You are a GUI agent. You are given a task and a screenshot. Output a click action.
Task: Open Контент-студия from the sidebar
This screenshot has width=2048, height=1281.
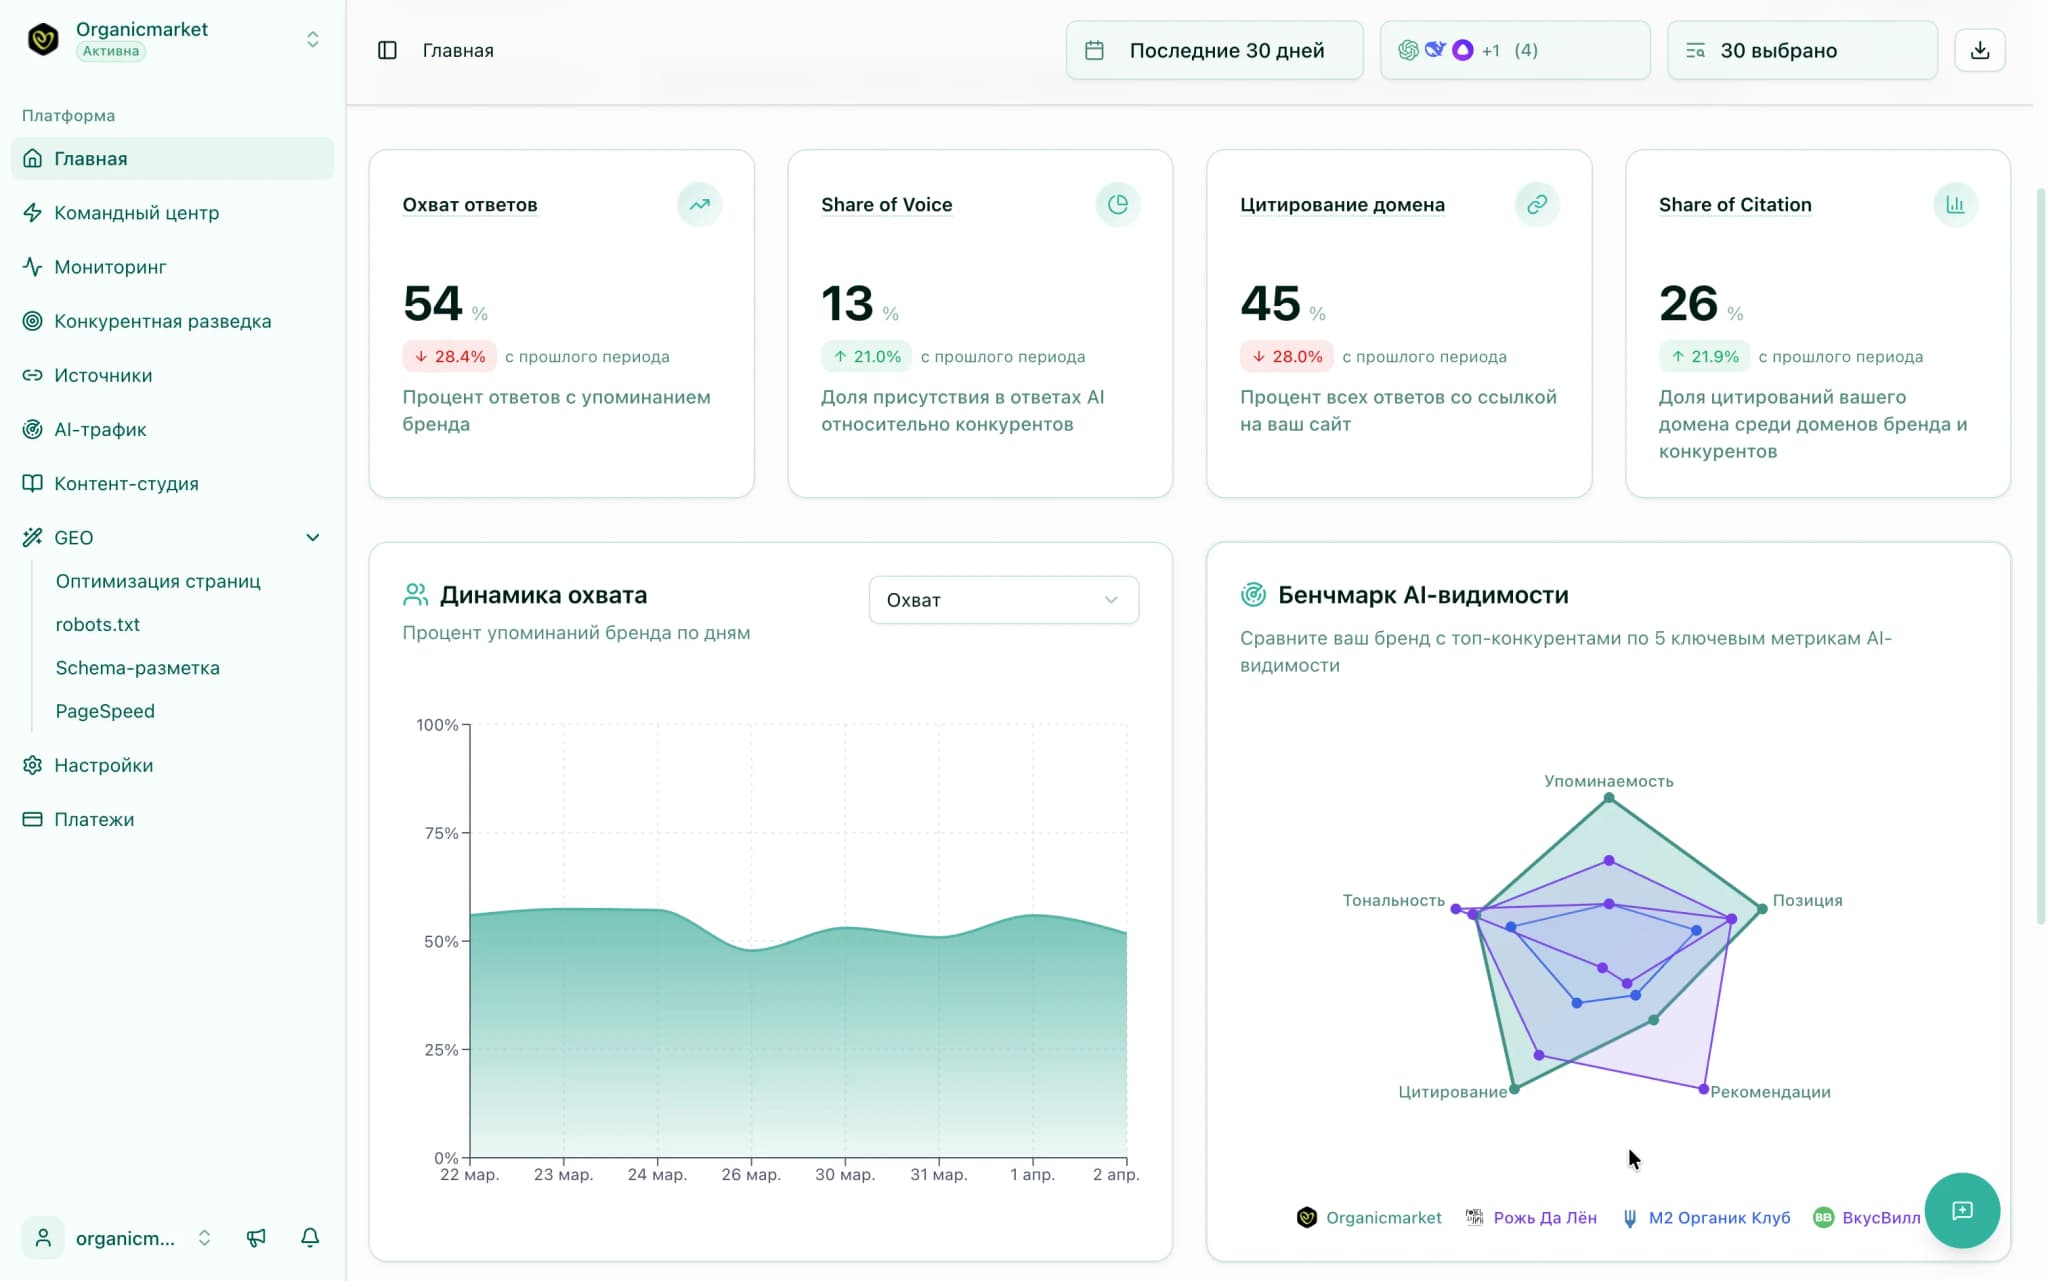(x=128, y=483)
